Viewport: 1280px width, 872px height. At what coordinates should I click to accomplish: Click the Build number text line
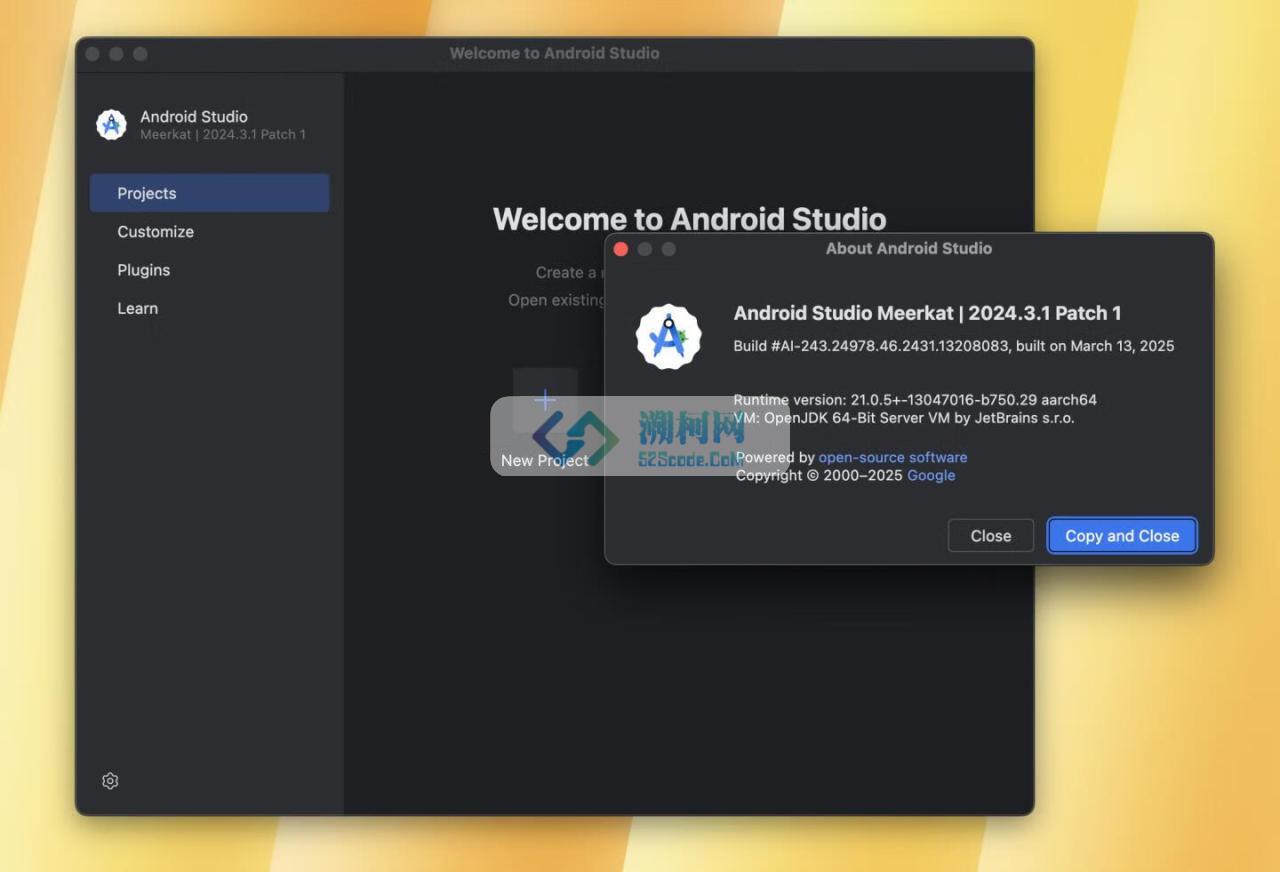point(954,346)
